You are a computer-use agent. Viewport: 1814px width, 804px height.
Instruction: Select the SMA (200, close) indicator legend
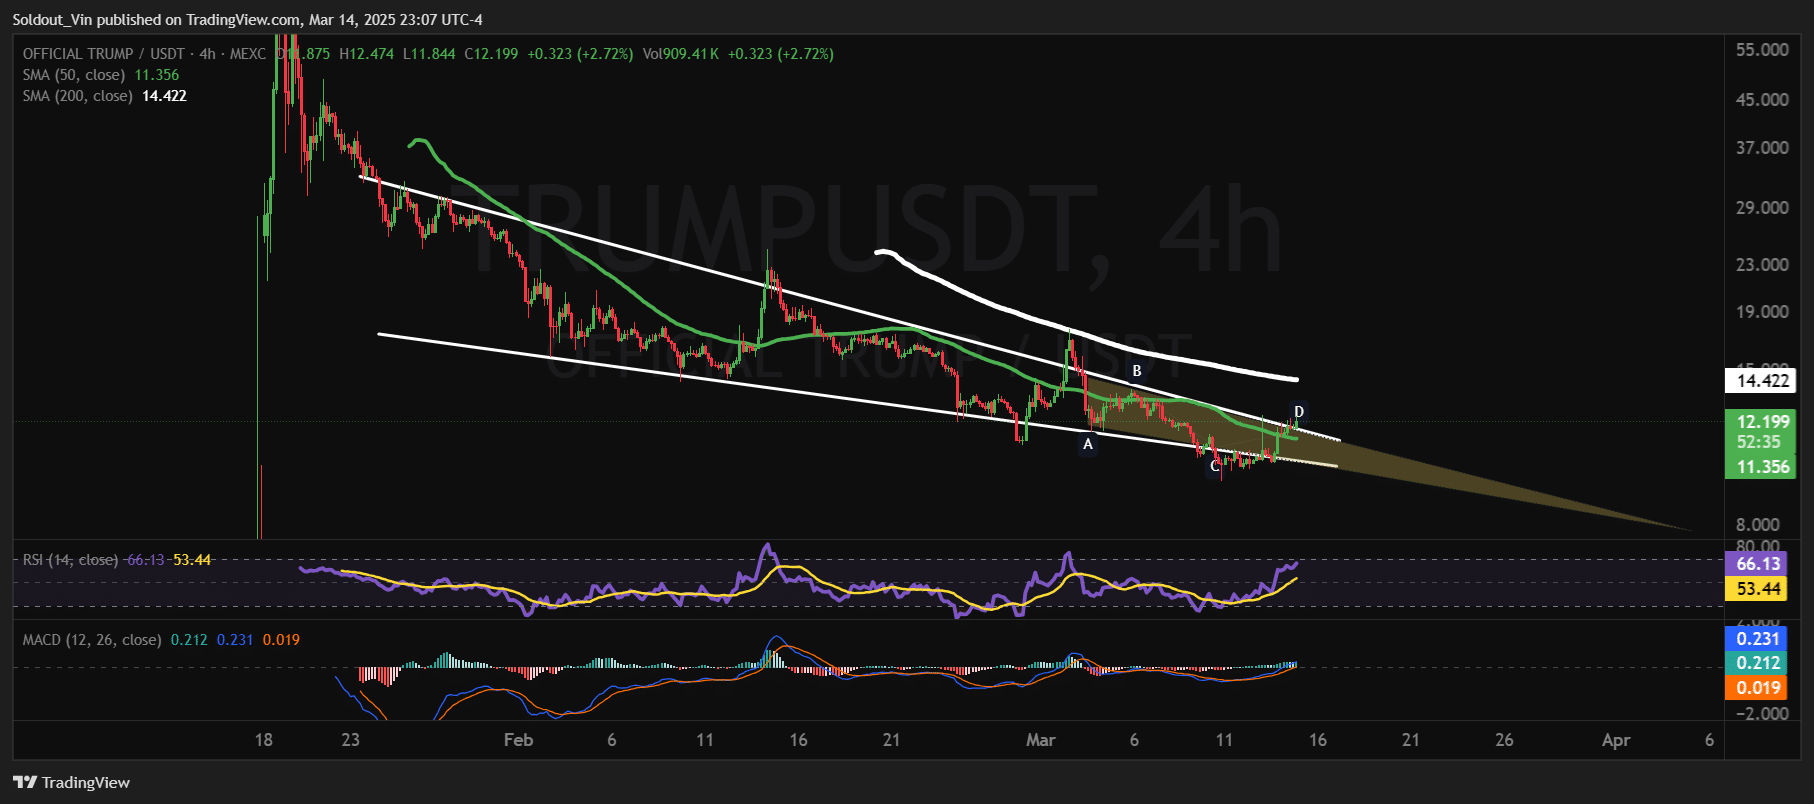click(104, 96)
